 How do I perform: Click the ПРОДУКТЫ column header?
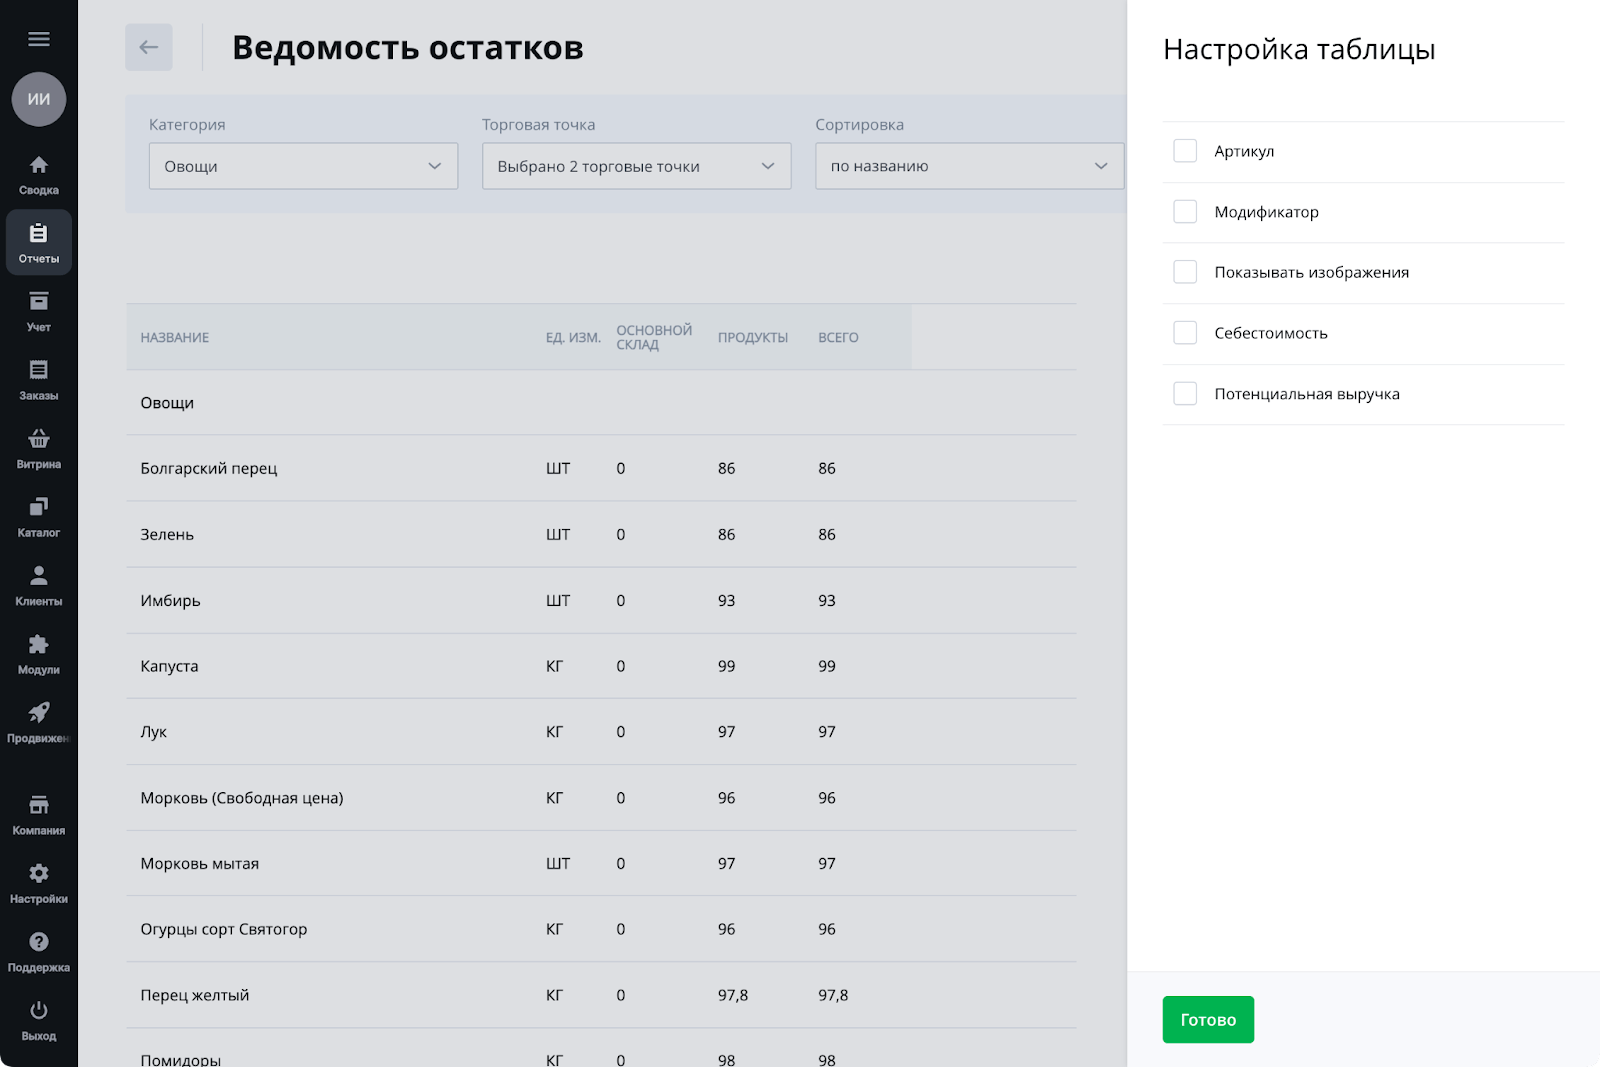(x=753, y=338)
